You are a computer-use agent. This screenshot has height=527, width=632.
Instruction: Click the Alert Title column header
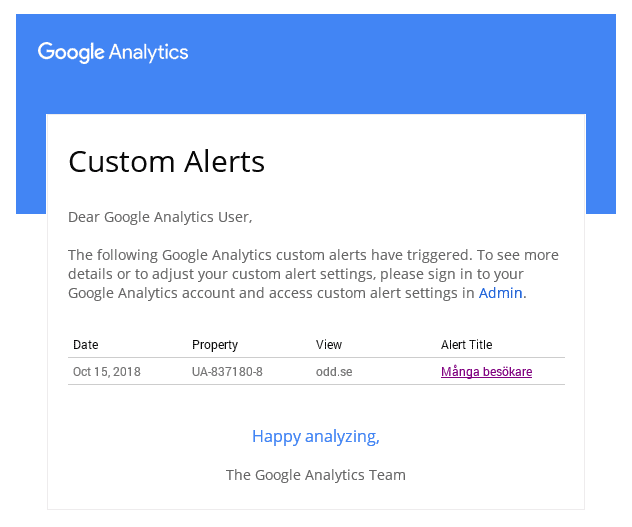(x=466, y=345)
